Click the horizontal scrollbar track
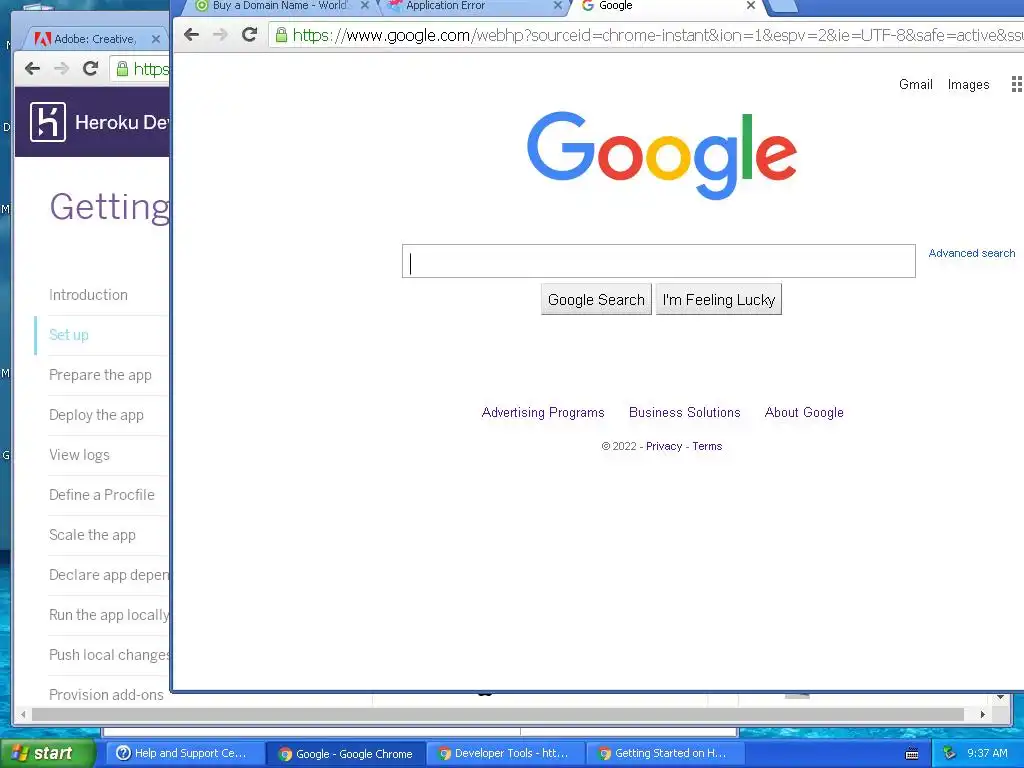Screen dimensions: 1024x768 click(x=498, y=714)
